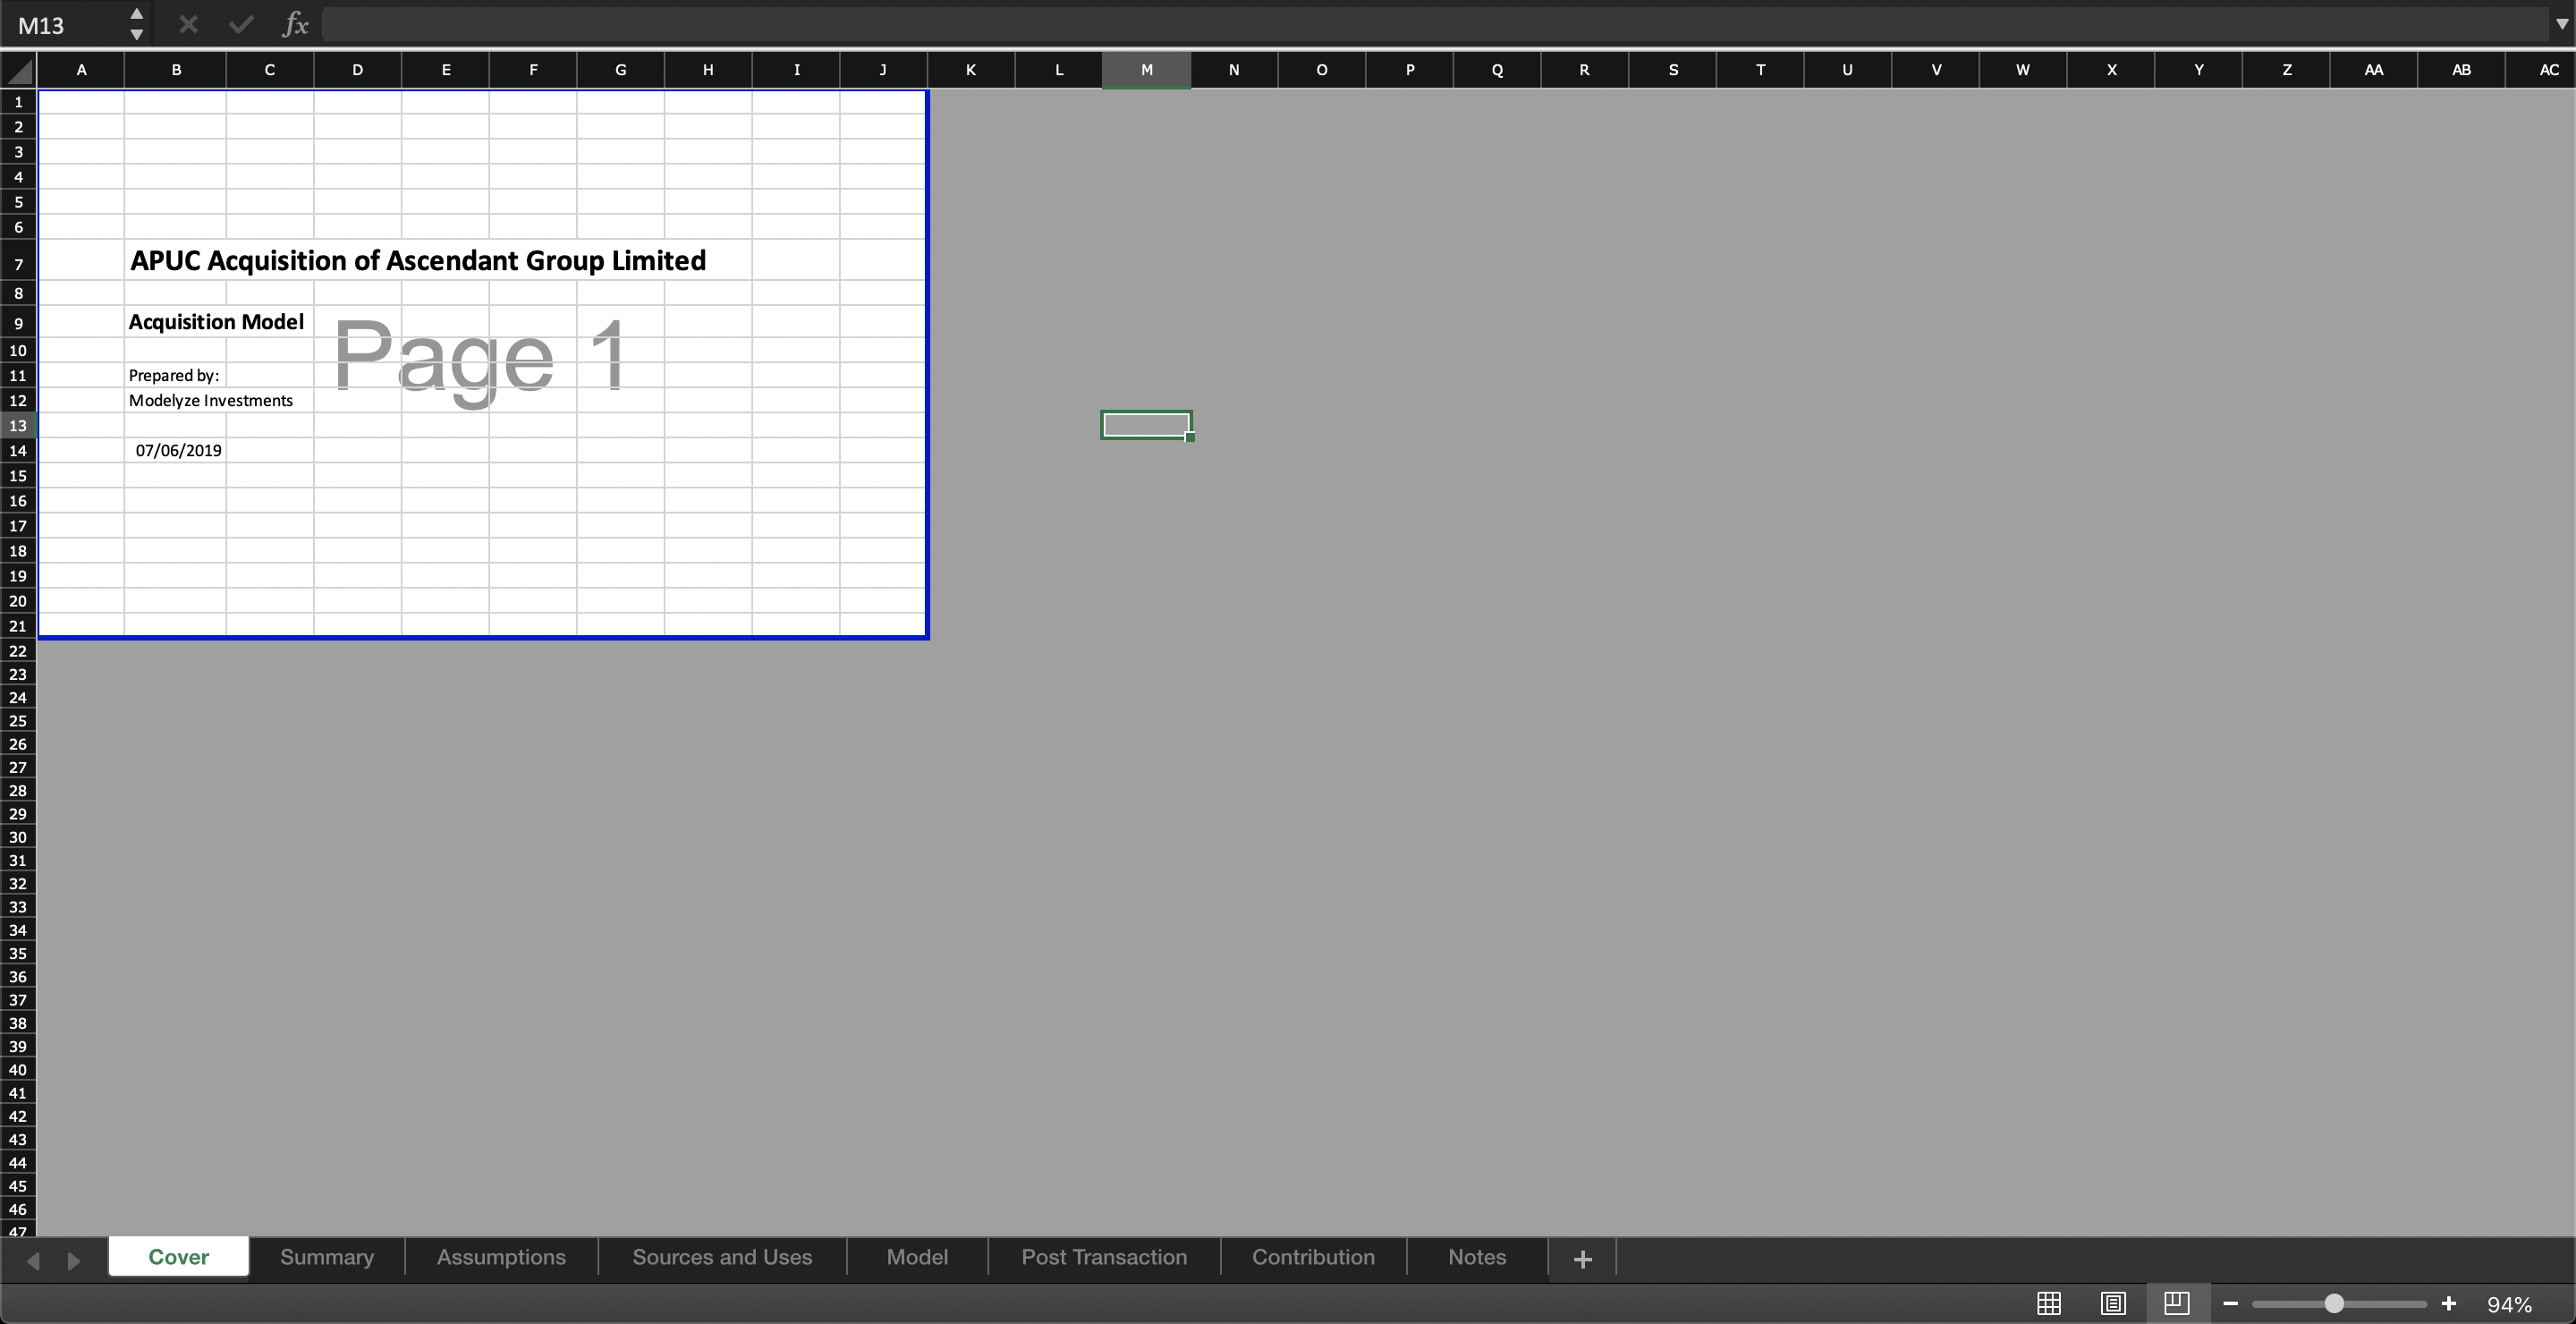Click the 94% zoom level
The width and height of the screenshot is (2576, 1324).
pyautogui.click(x=2509, y=1304)
